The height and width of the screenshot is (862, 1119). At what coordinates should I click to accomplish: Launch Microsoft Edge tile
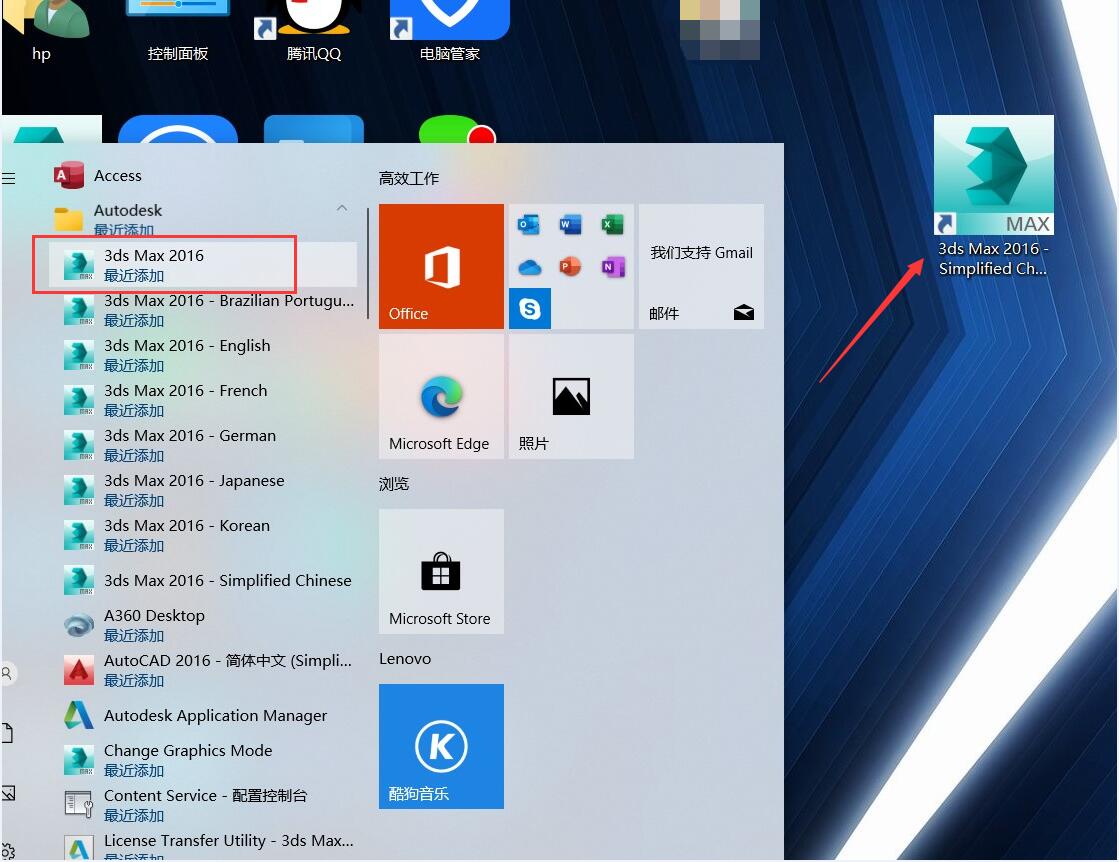pyautogui.click(x=441, y=397)
